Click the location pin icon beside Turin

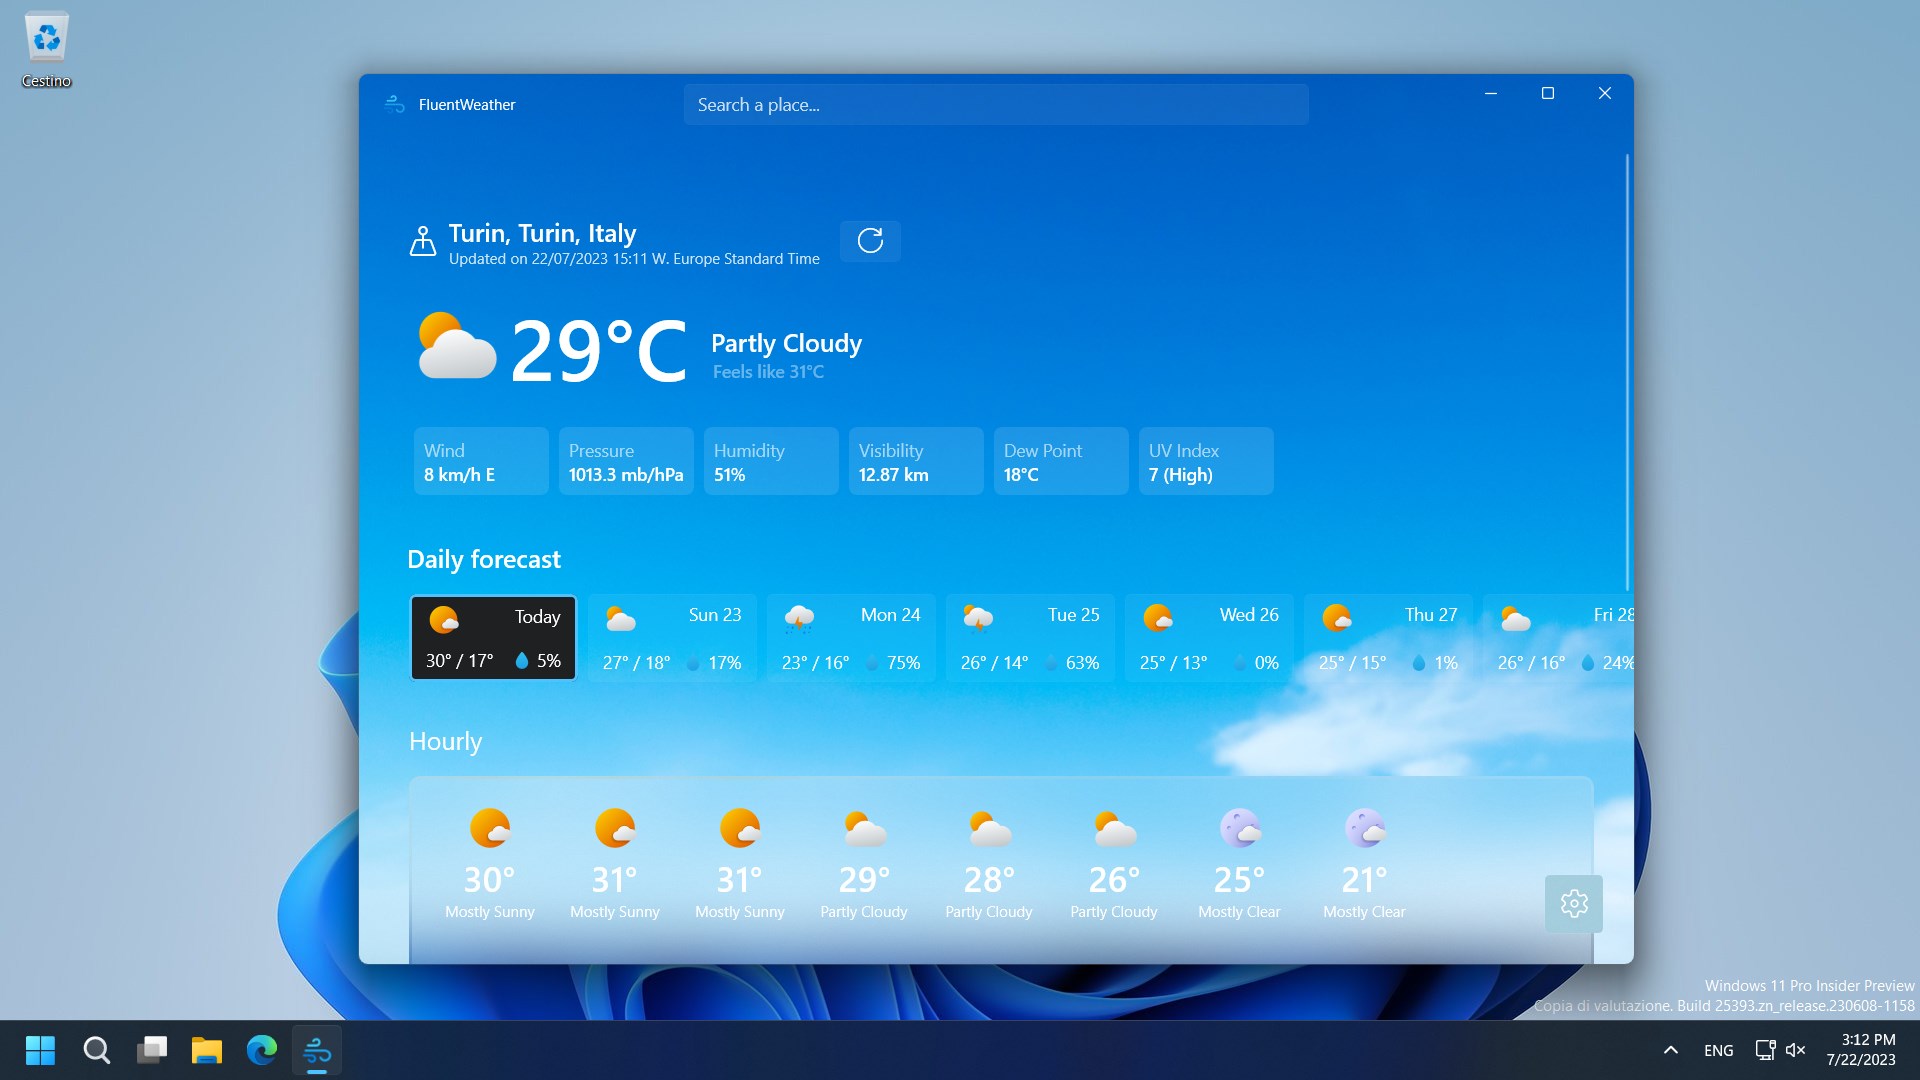click(423, 241)
